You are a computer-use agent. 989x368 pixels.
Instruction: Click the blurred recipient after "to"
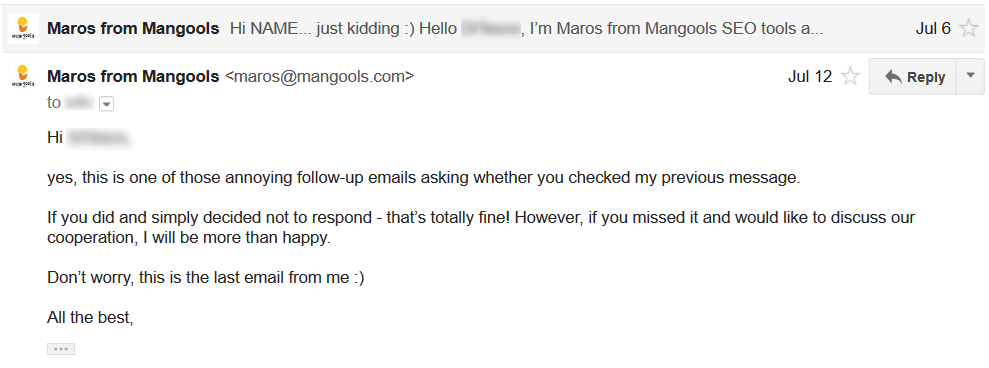pos(79,102)
